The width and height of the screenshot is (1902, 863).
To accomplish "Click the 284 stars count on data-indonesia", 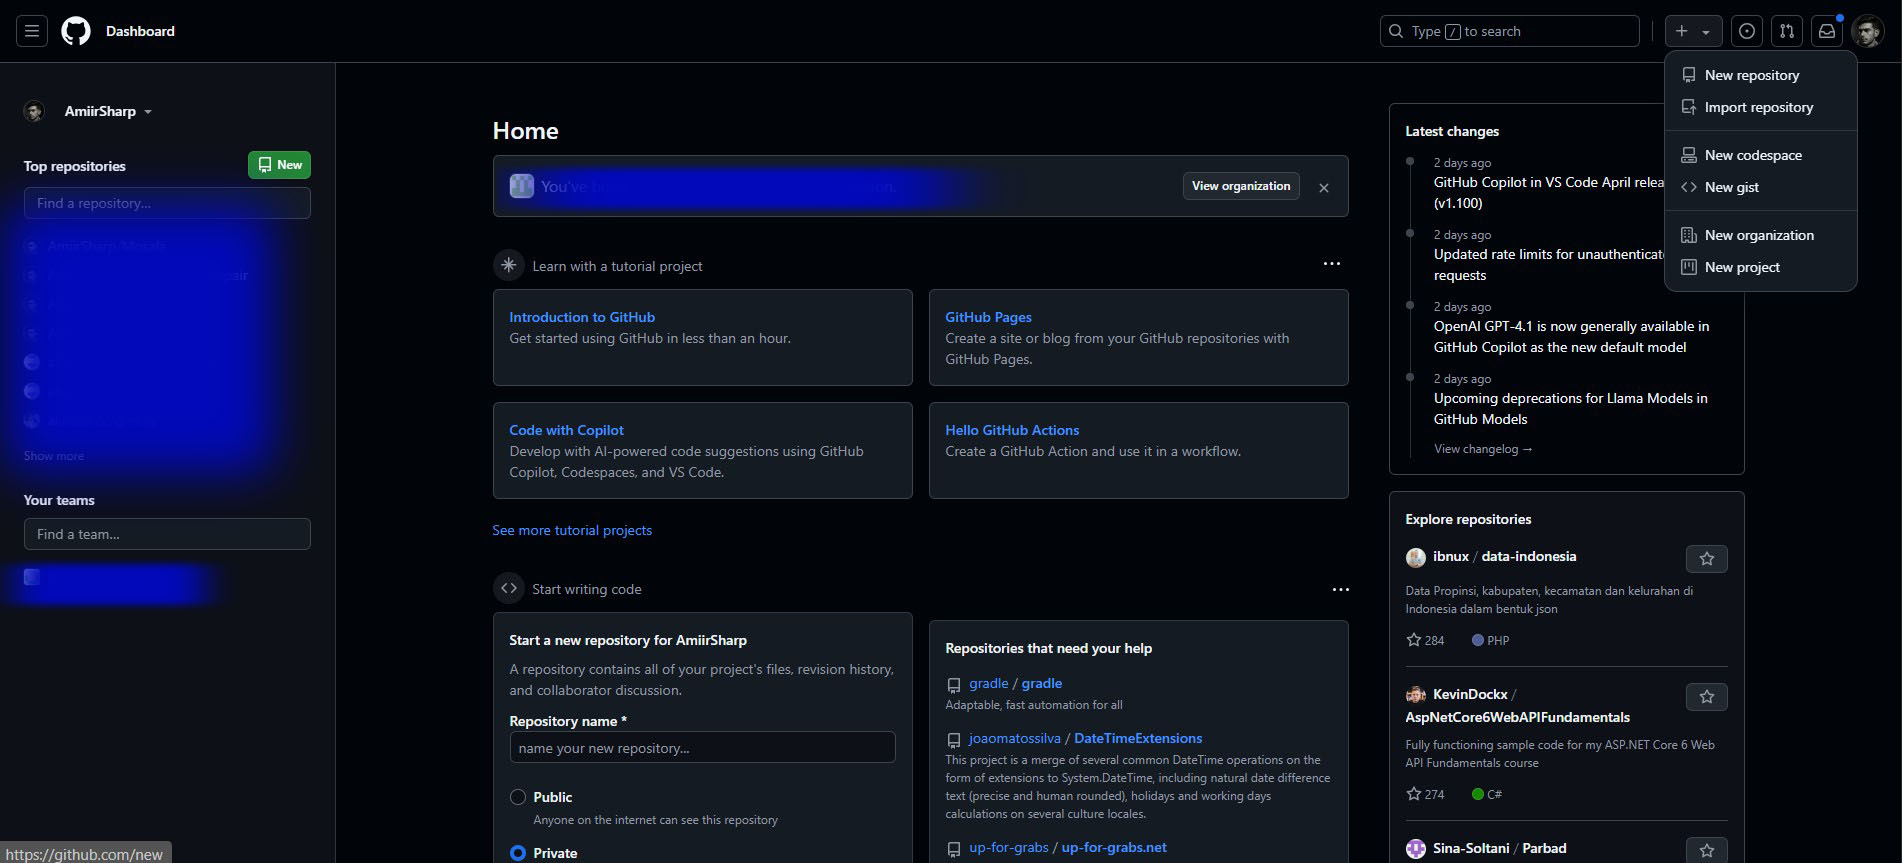I will pos(1425,640).
